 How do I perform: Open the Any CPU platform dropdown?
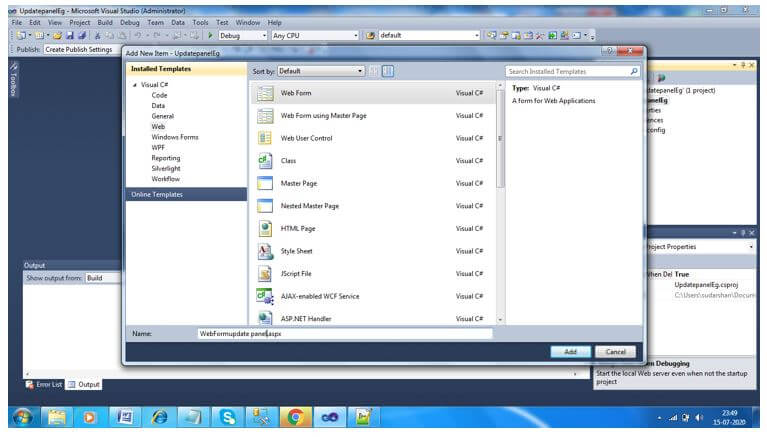tap(315, 36)
